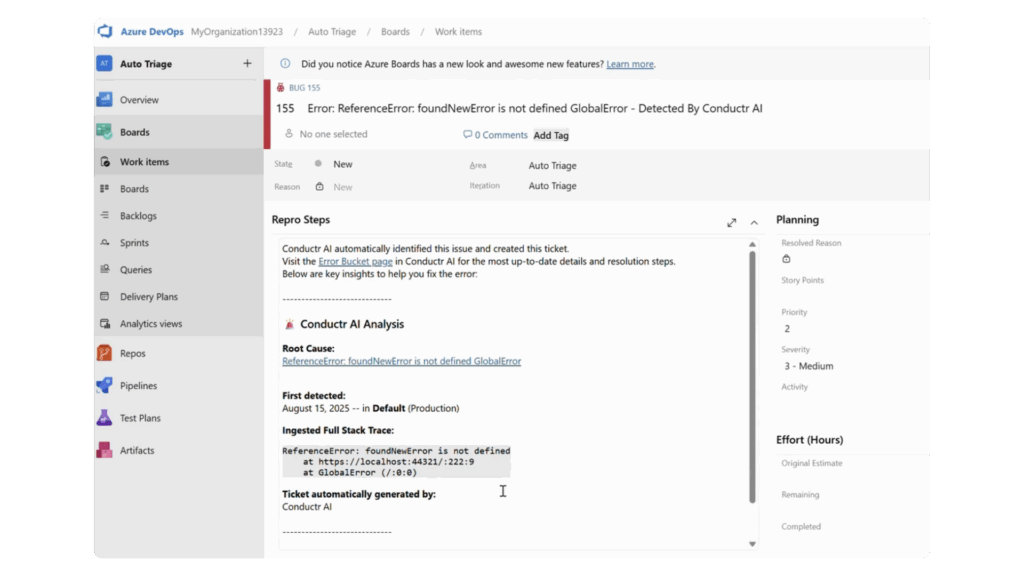
Task: Select Backlogs in the Boards submenu
Action: click(x=138, y=216)
